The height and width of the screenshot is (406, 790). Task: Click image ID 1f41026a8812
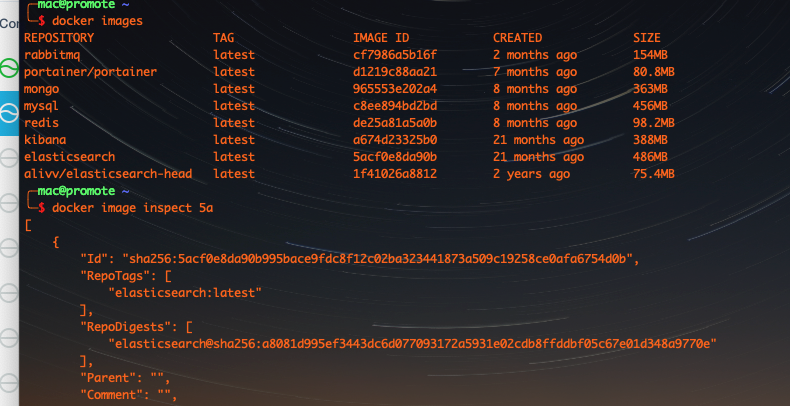pyautogui.click(x=395, y=174)
